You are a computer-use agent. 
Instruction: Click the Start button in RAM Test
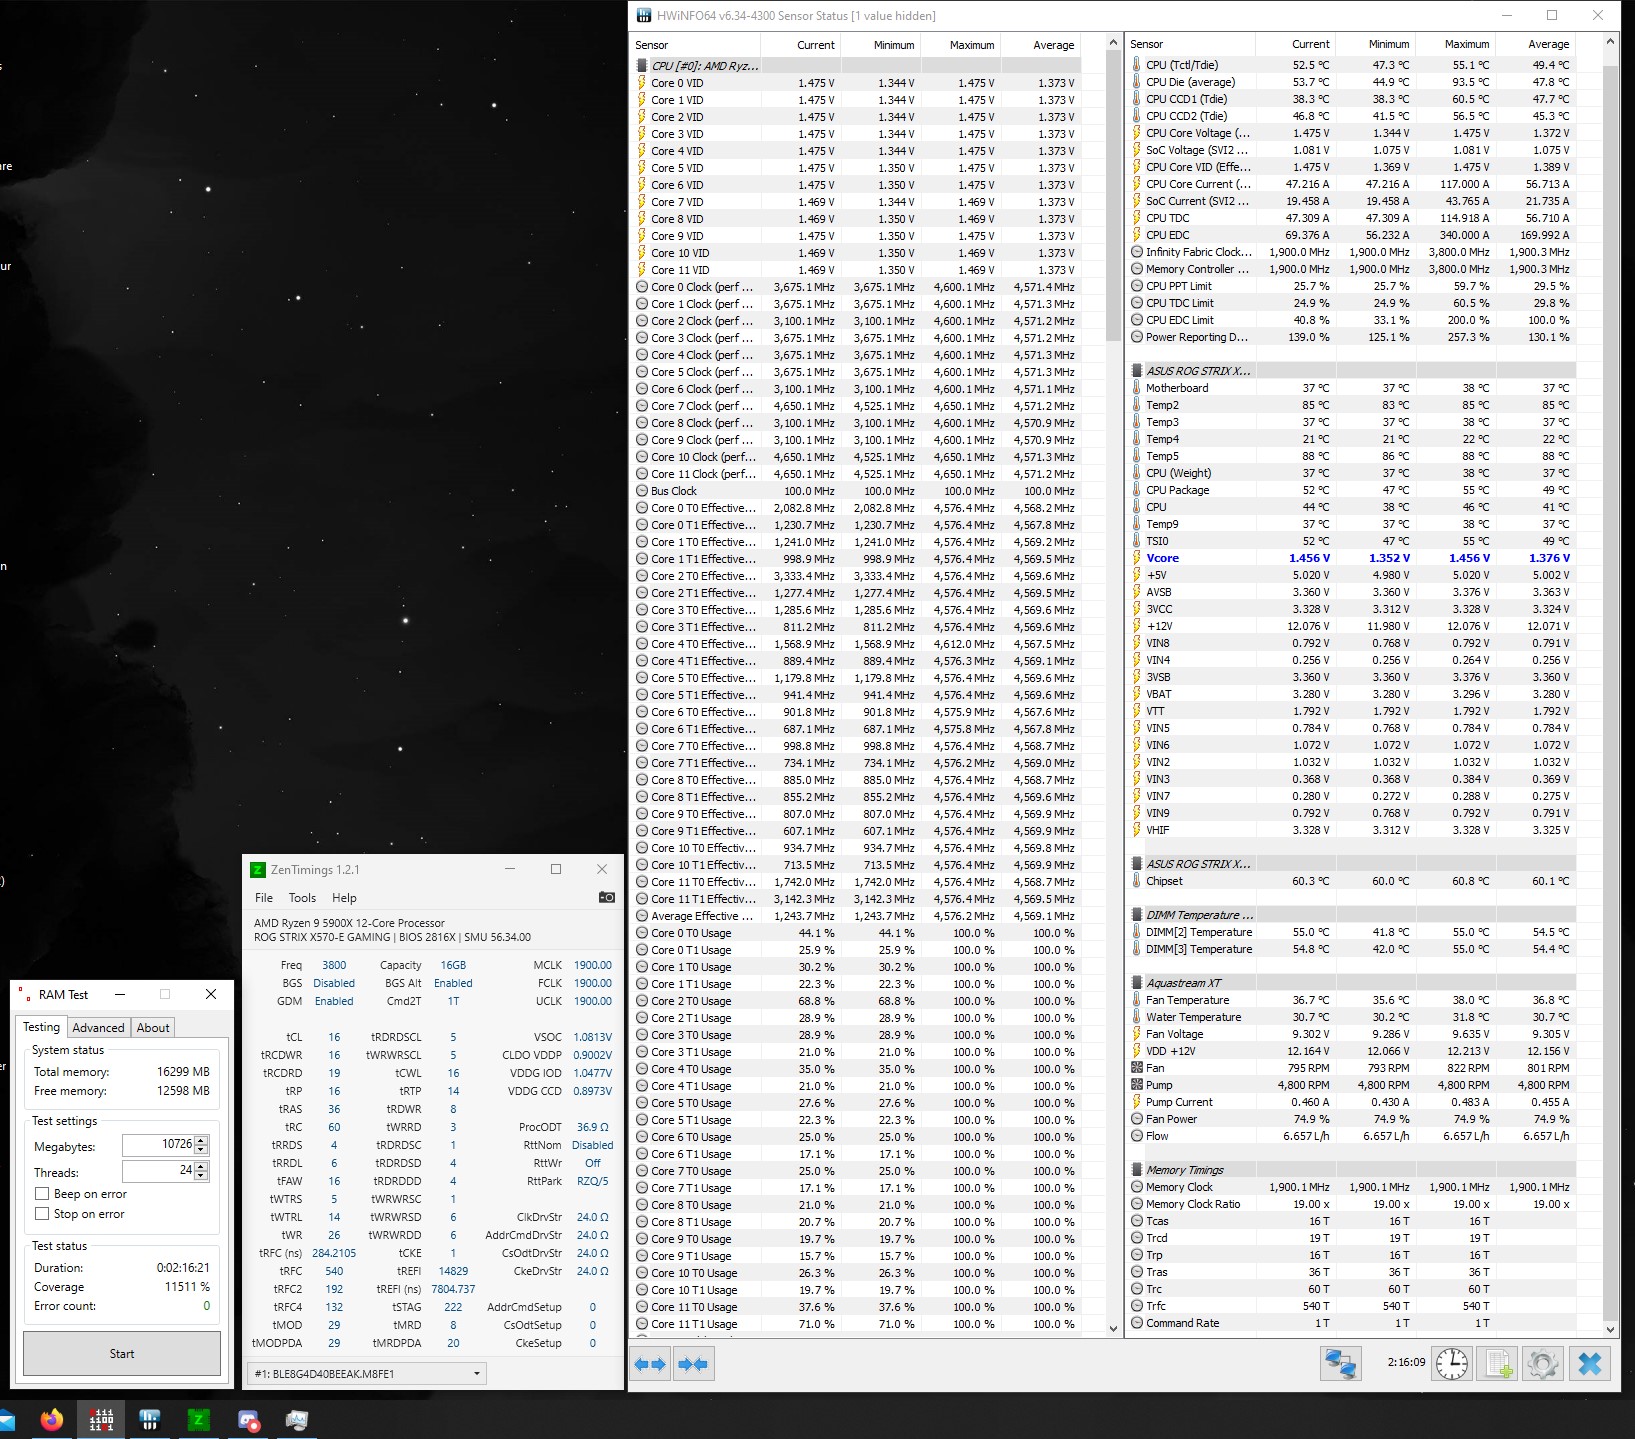[122, 1353]
